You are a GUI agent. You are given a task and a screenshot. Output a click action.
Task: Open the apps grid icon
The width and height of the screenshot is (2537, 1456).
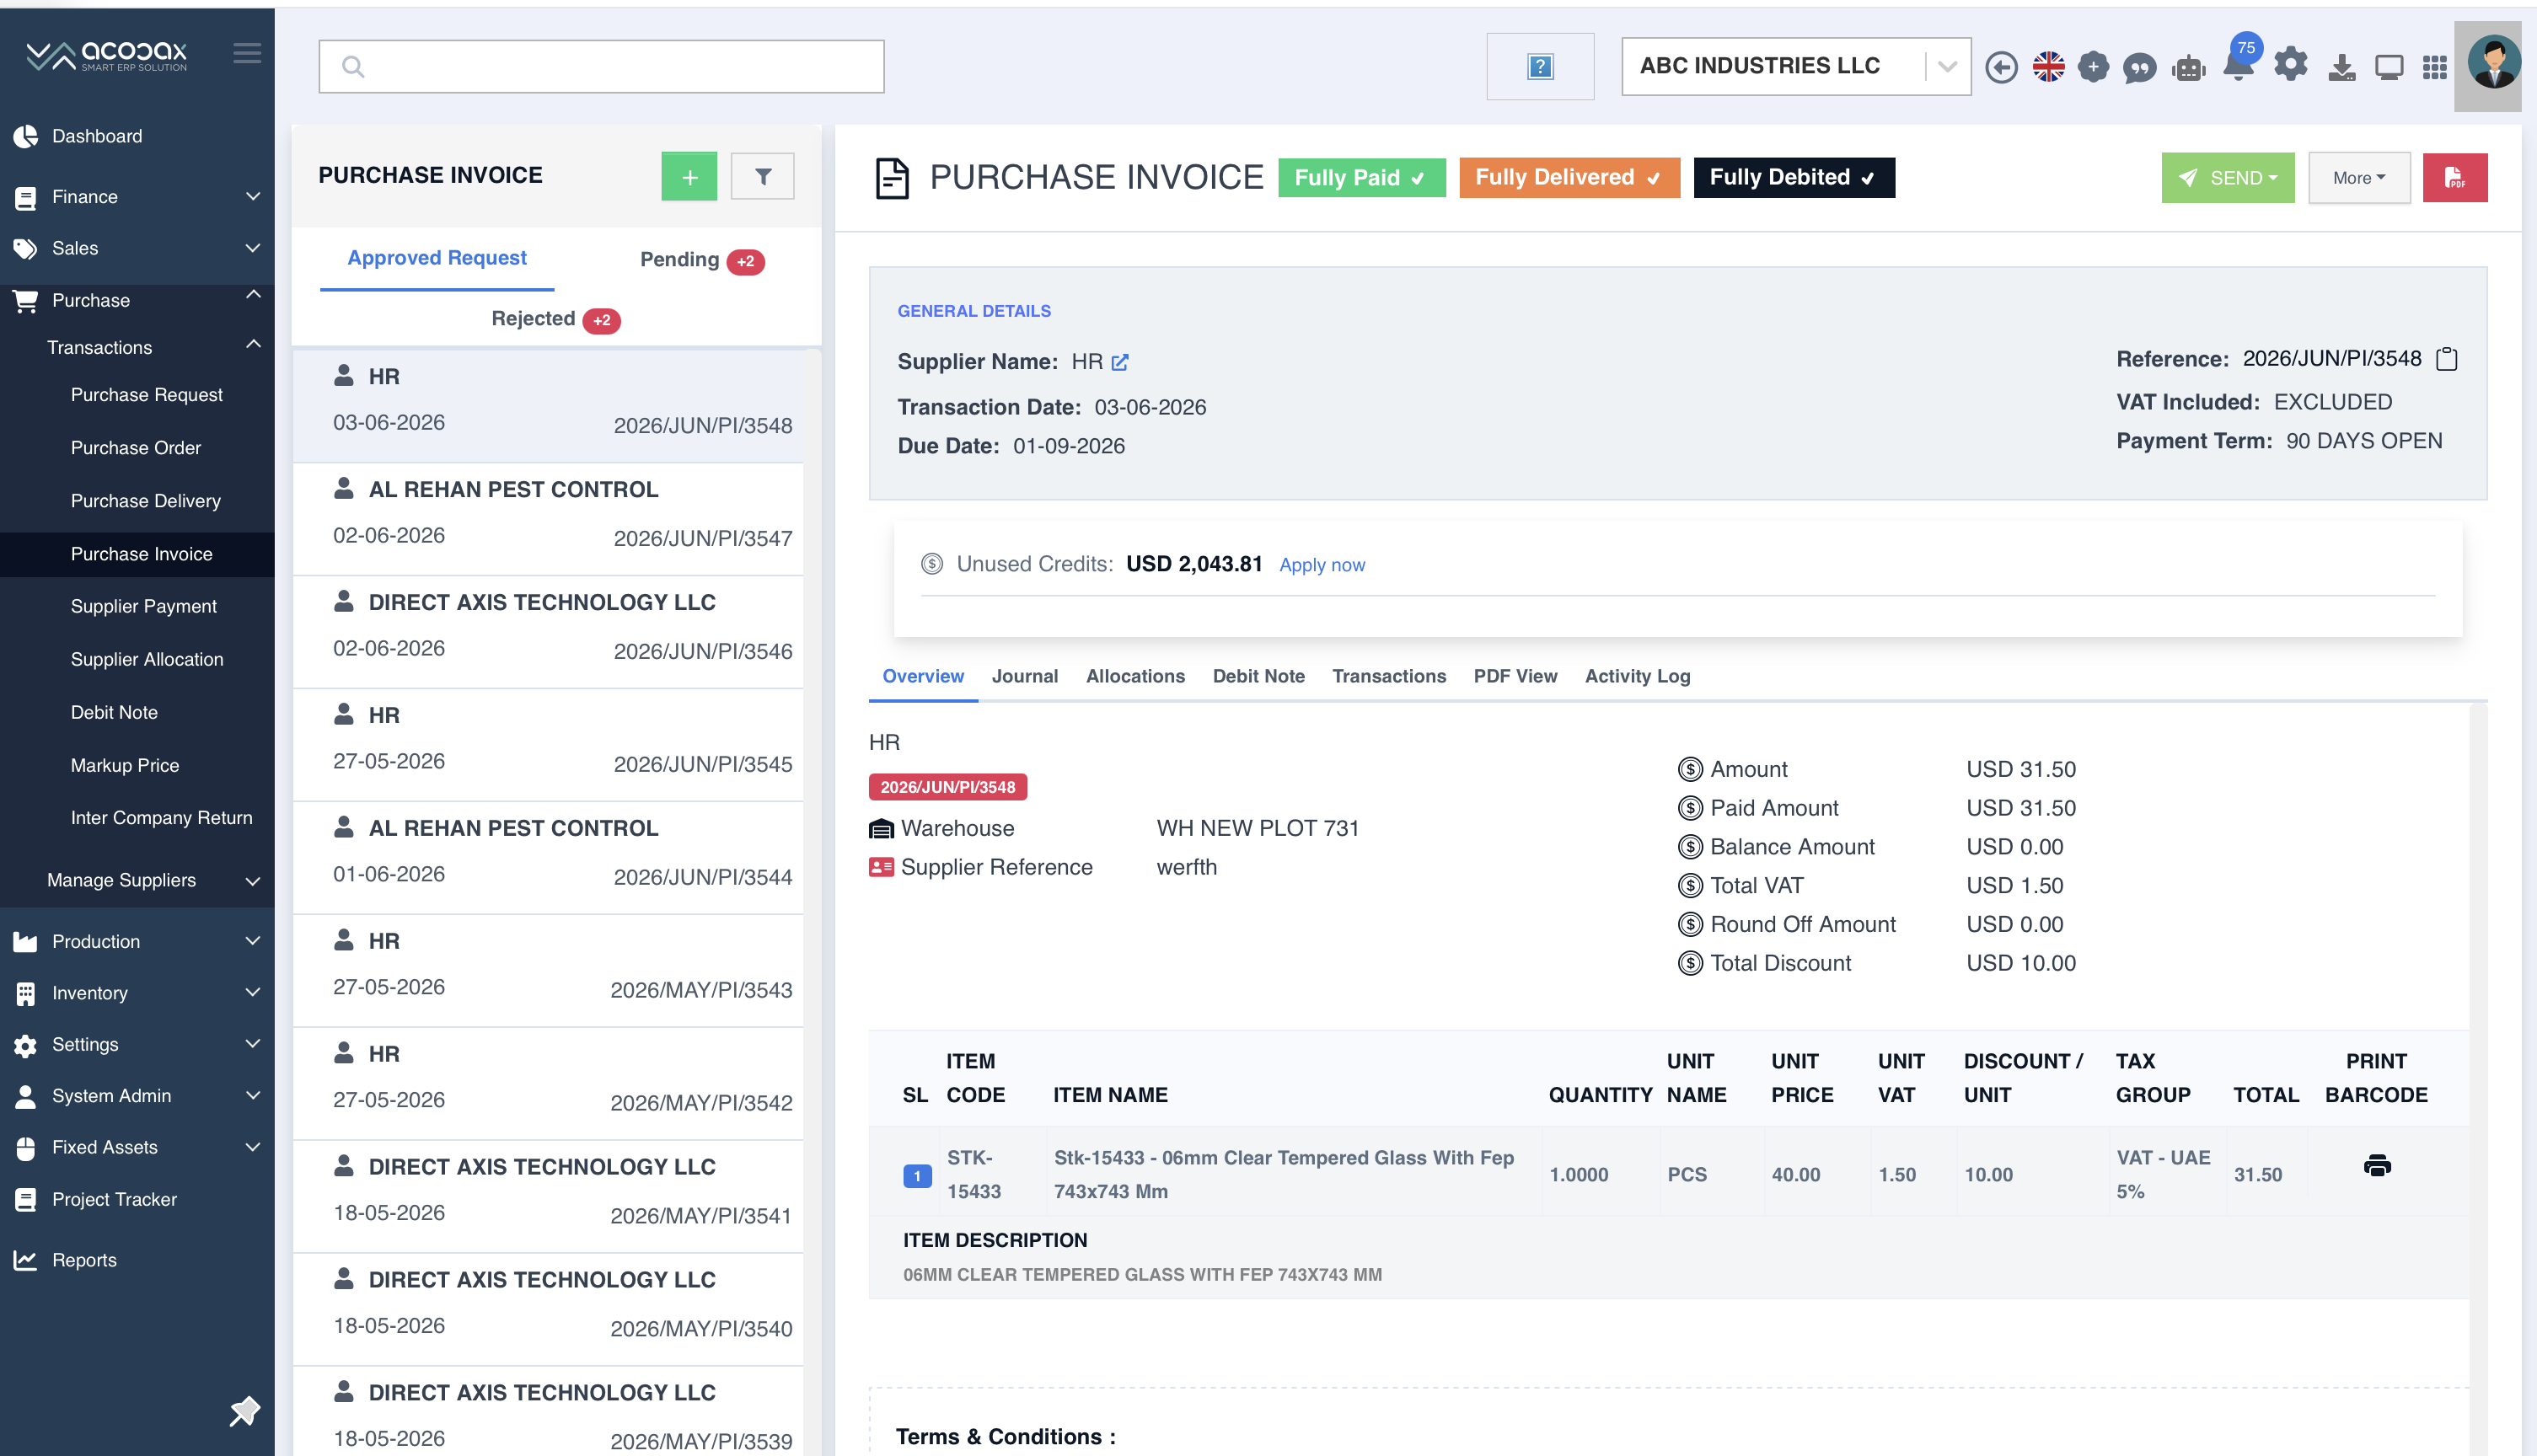tap(2434, 67)
